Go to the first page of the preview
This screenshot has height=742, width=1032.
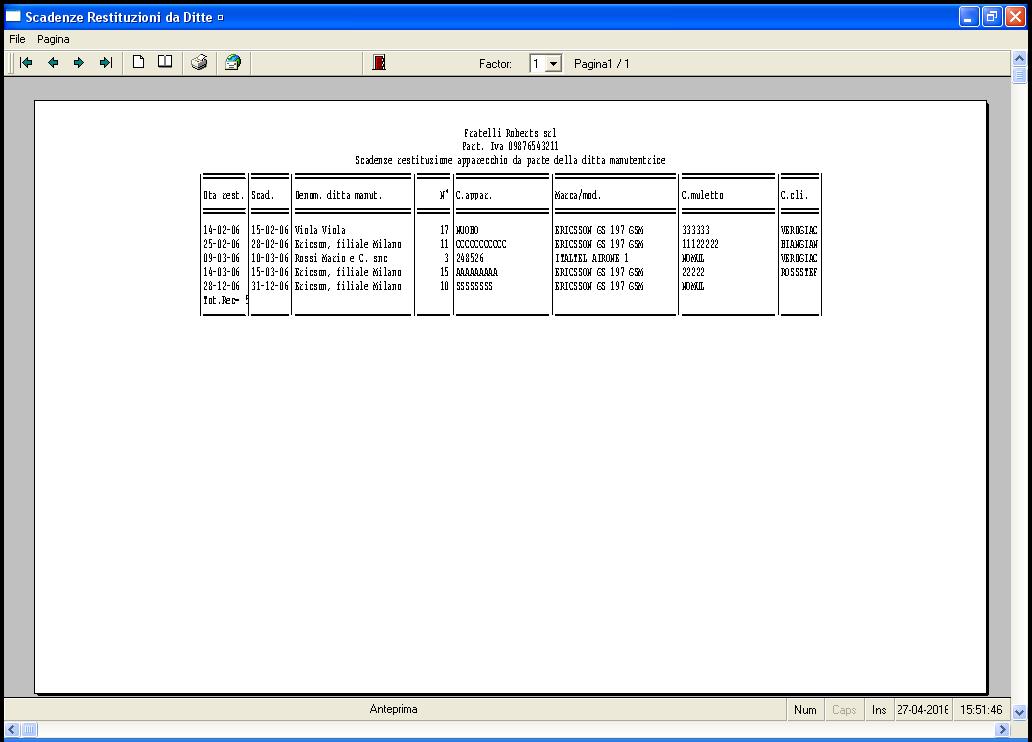pyautogui.click(x=26, y=63)
